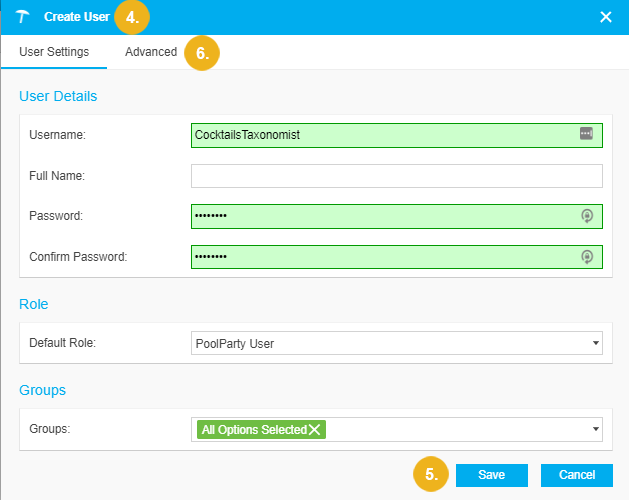The image size is (629, 500).
Task: Click the Create User title text
Action: 77,17
